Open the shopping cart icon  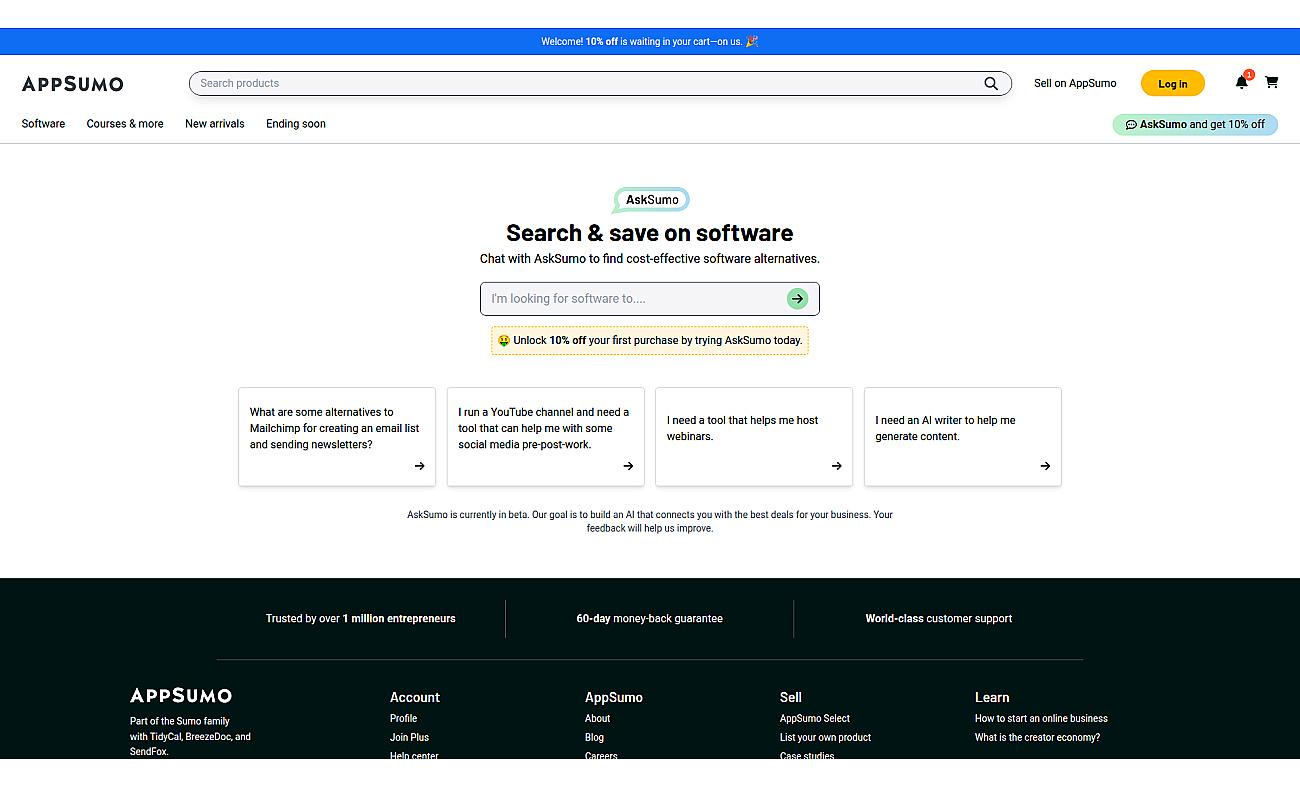pyautogui.click(x=1272, y=82)
